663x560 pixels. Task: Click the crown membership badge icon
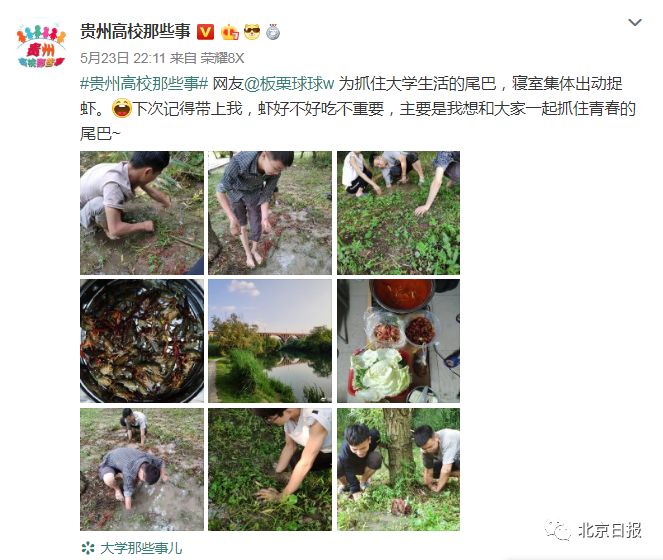tap(230, 32)
